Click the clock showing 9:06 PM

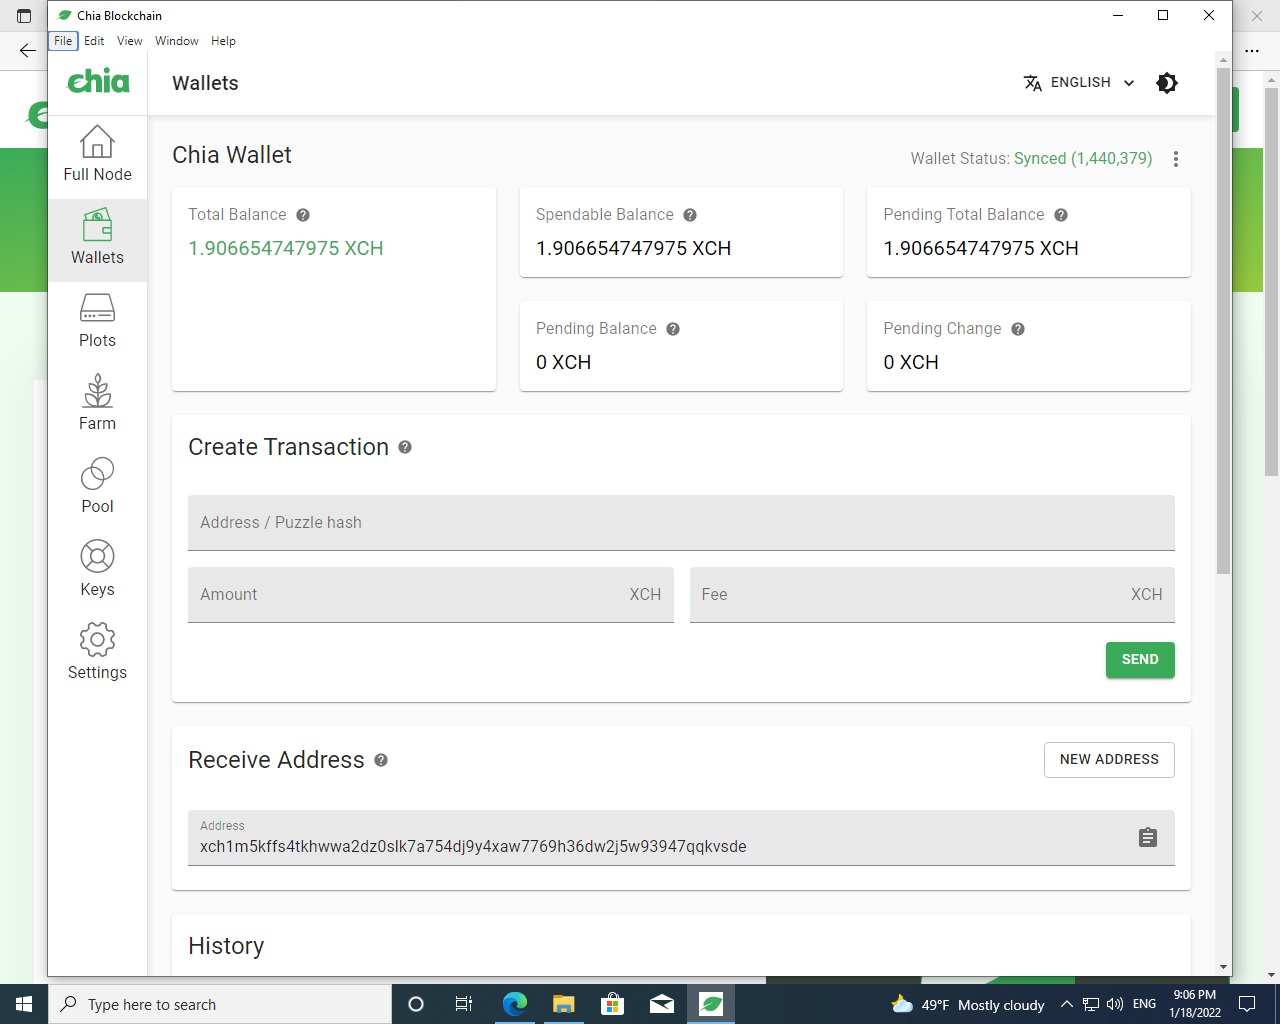(x=1195, y=1004)
